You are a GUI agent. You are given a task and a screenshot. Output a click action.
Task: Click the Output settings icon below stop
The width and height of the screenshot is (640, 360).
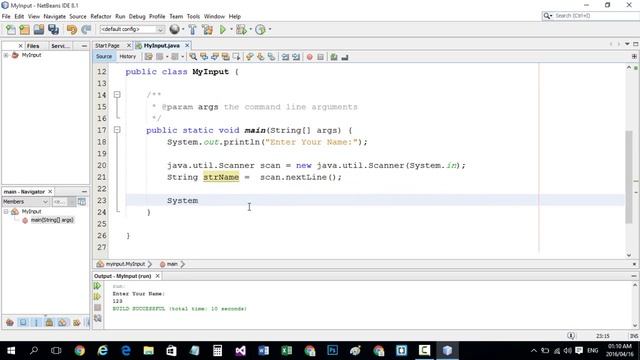click(x=97, y=318)
